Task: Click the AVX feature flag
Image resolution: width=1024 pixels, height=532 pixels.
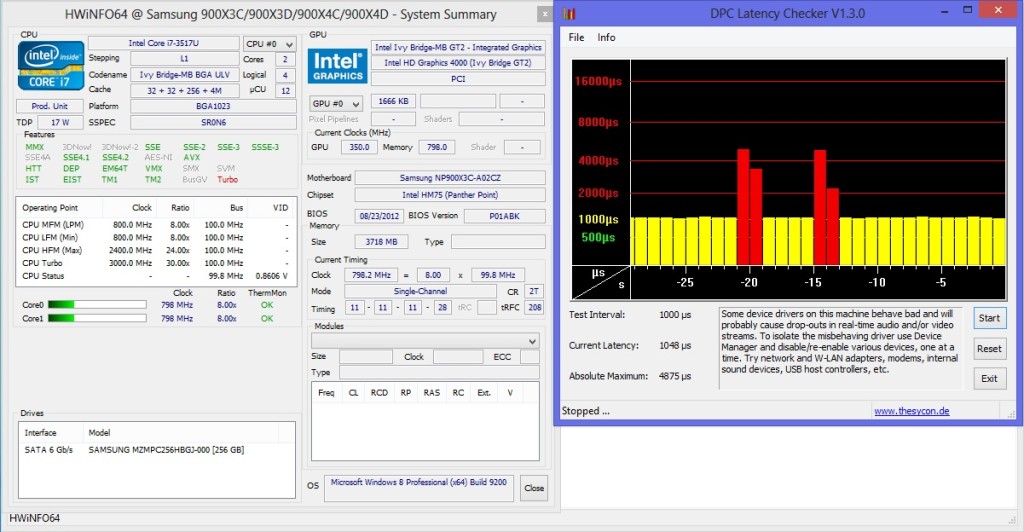Action: [191, 157]
